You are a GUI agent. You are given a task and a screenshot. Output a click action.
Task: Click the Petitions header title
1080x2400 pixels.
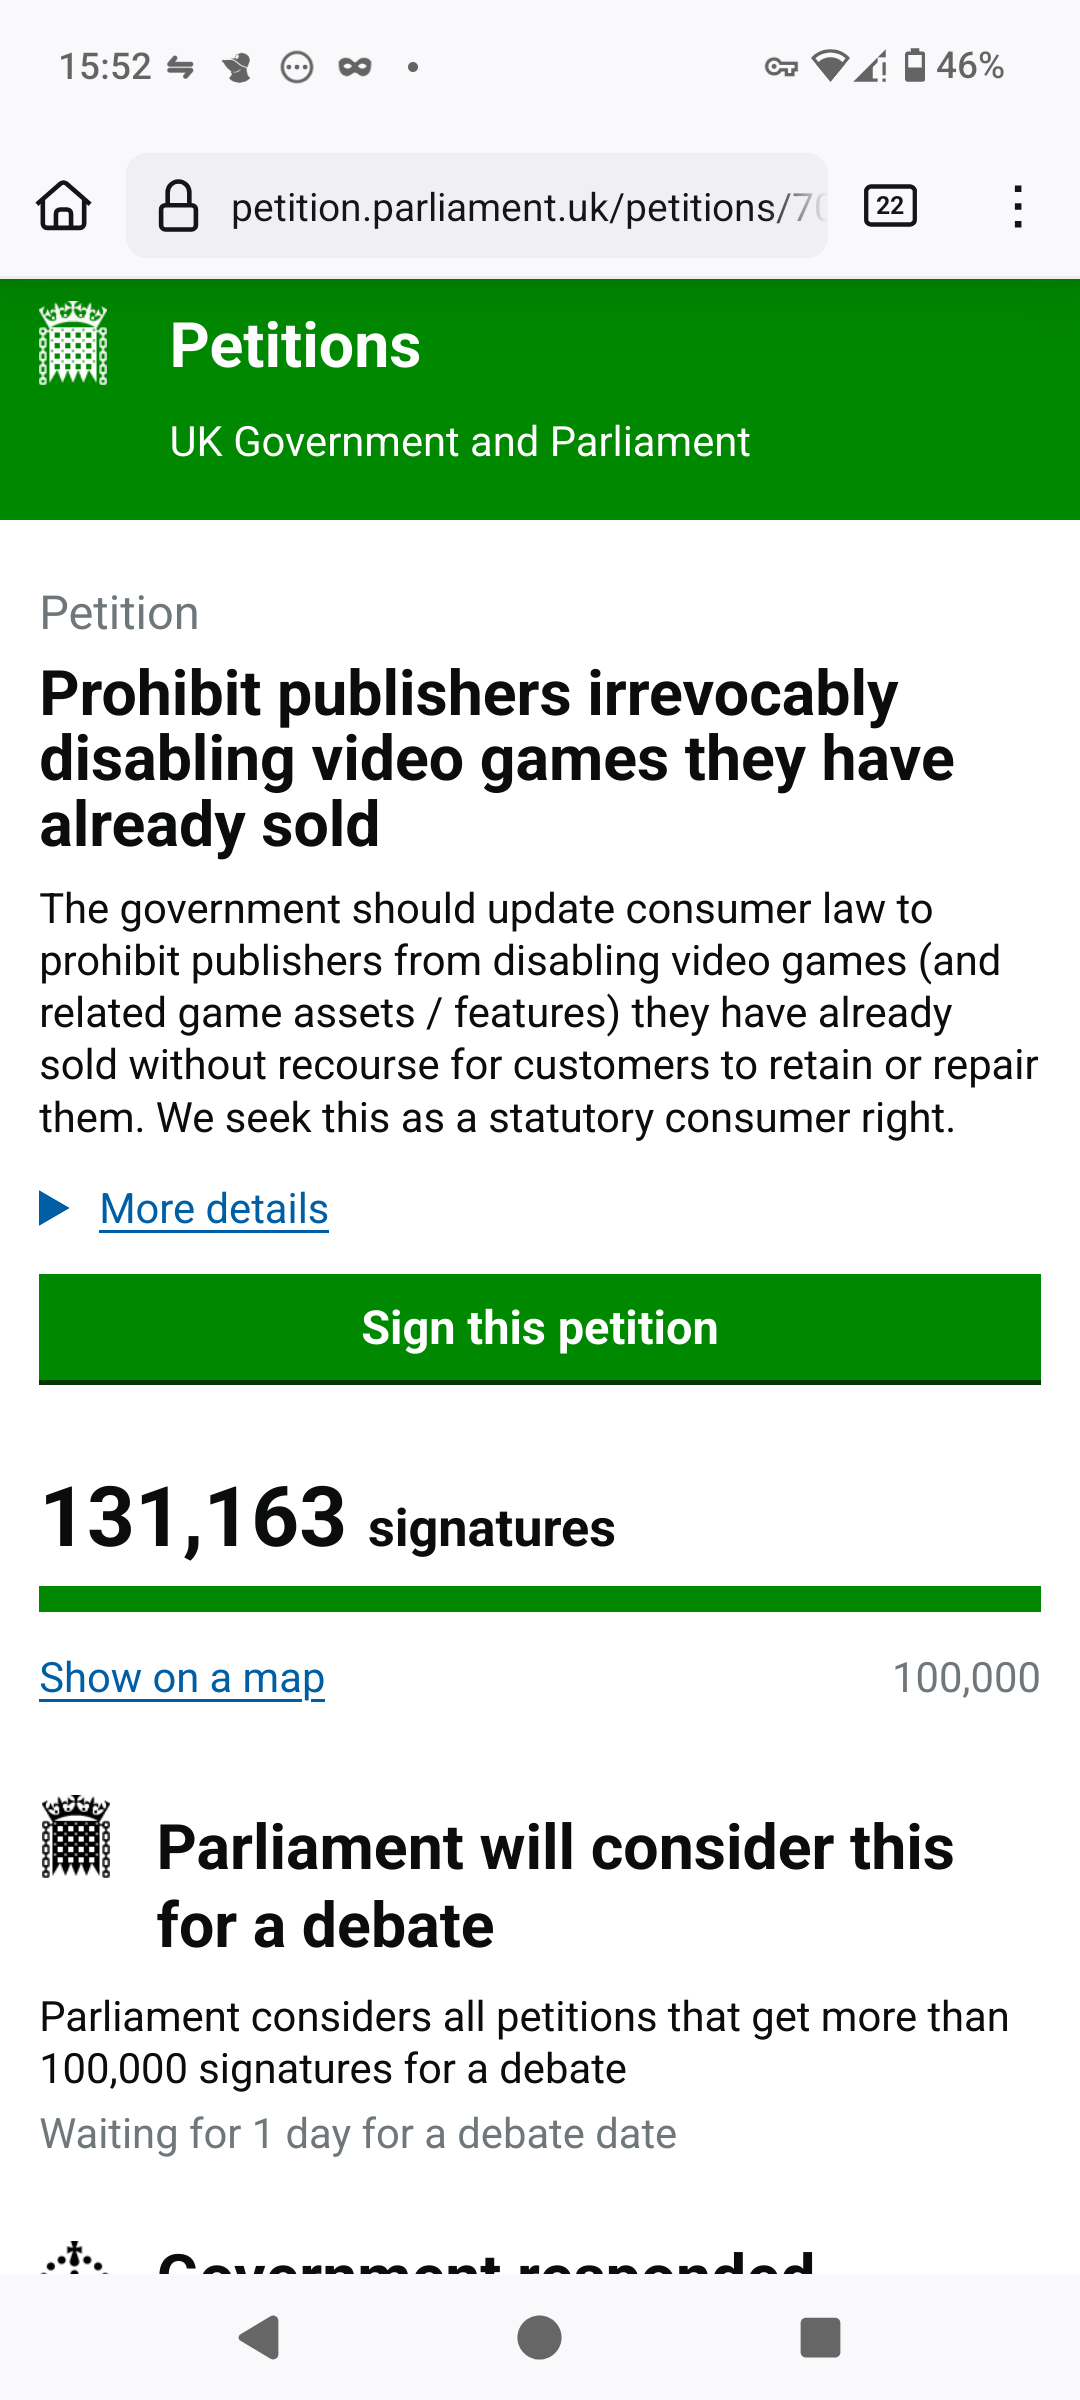[295, 346]
